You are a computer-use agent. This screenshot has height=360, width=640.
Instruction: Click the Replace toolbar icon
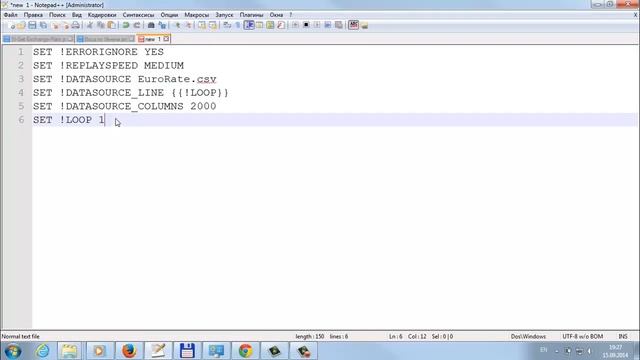click(x=162, y=25)
